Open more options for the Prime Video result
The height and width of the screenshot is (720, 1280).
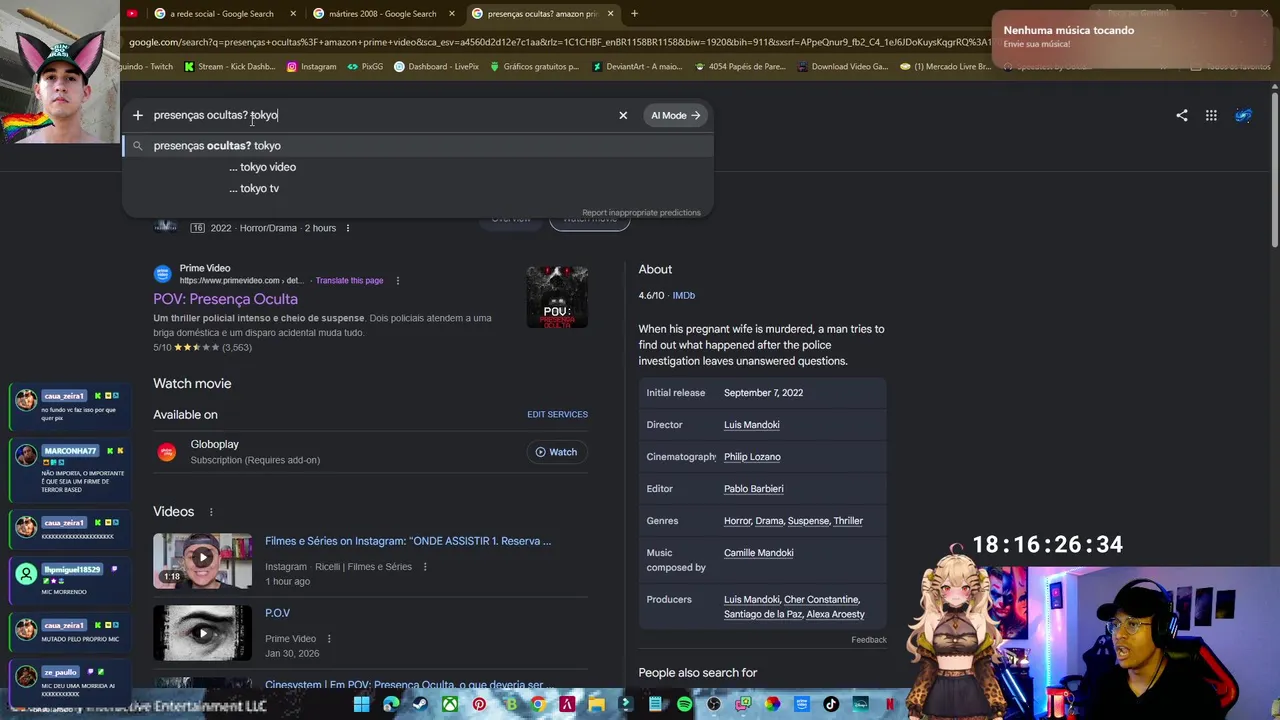tap(397, 281)
